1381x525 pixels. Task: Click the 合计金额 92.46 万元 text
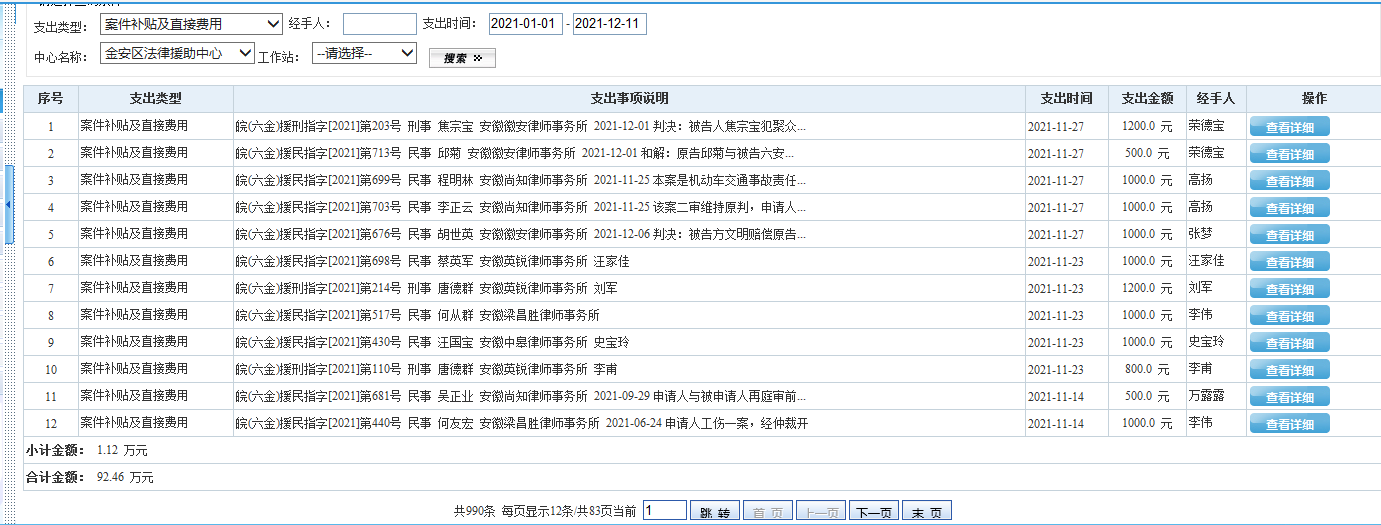tap(90, 478)
